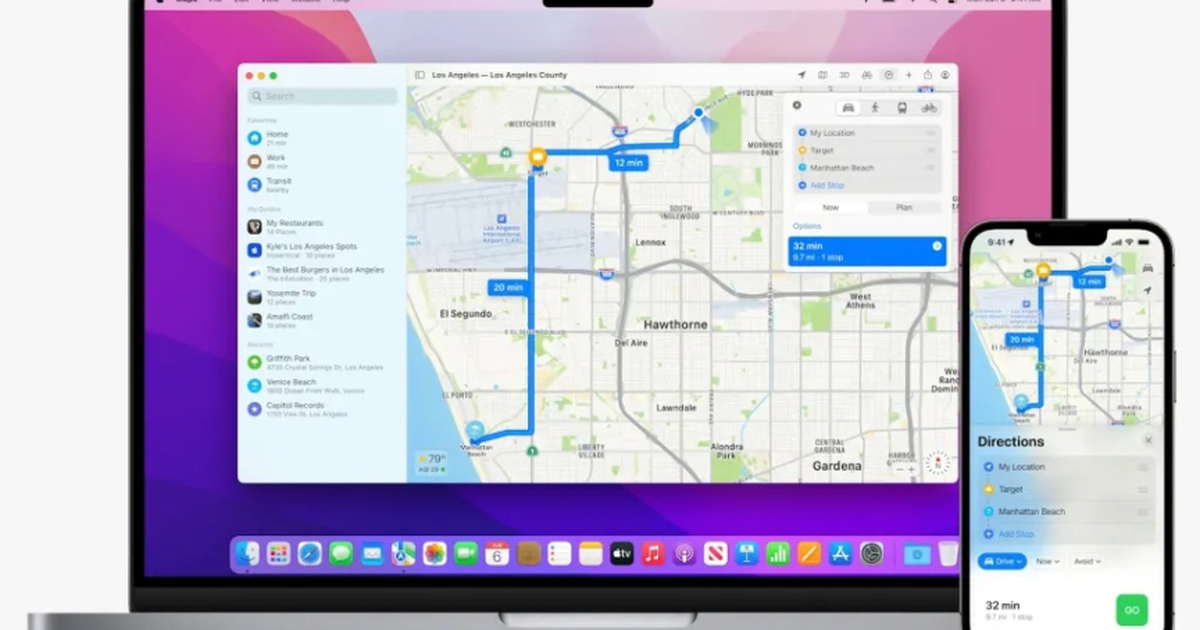Click the Search field in Maps sidebar
This screenshot has height=630, width=1200.
(x=323, y=96)
